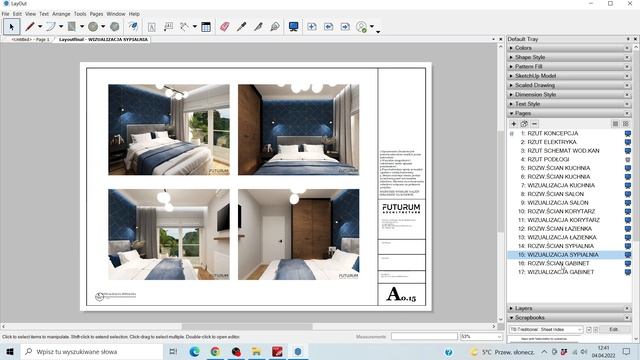Image resolution: width=640 pixels, height=360 pixels.
Task: Click the Add Page toolbar icon
Action: point(312,27)
